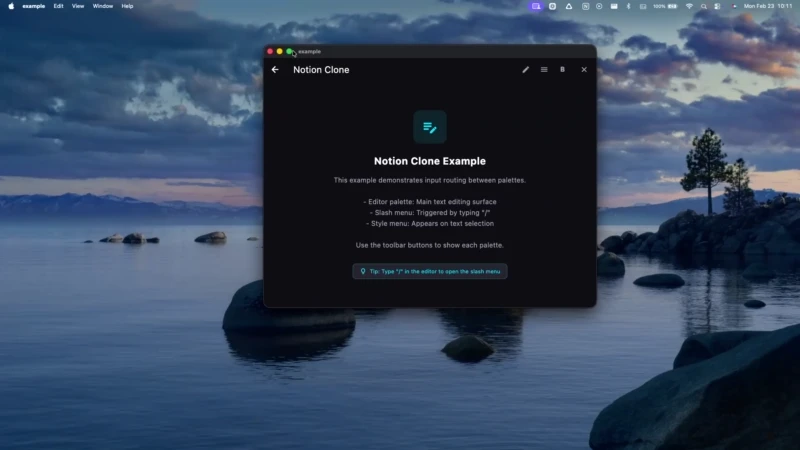Image resolution: width=800 pixels, height=450 pixels.
Task: Show the style menu bold B icon
Action: (562, 69)
